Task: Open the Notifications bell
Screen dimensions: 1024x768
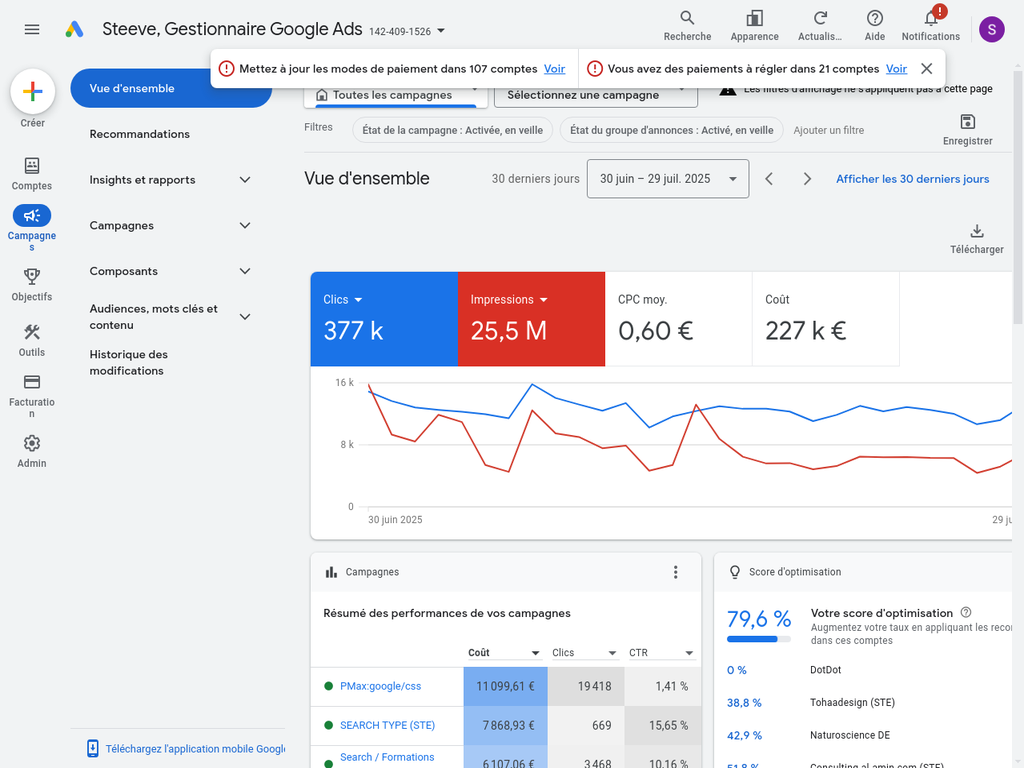Action: [931, 26]
